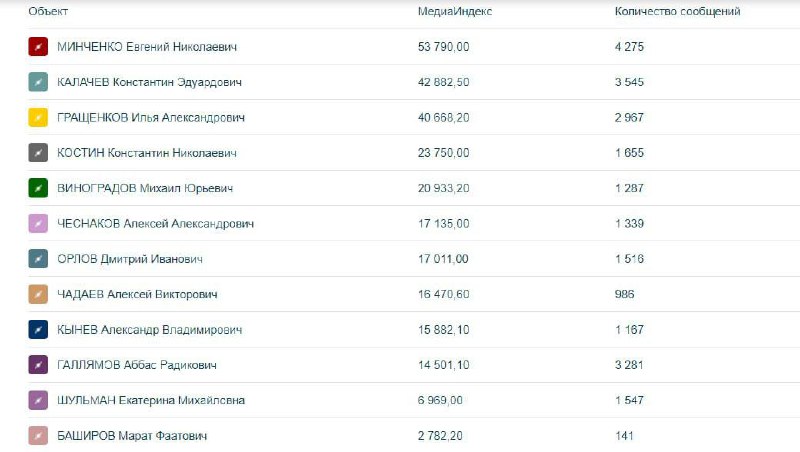Click the violet icon beside ШУЛЬМАН
The width and height of the screenshot is (800, 452).
38,400
